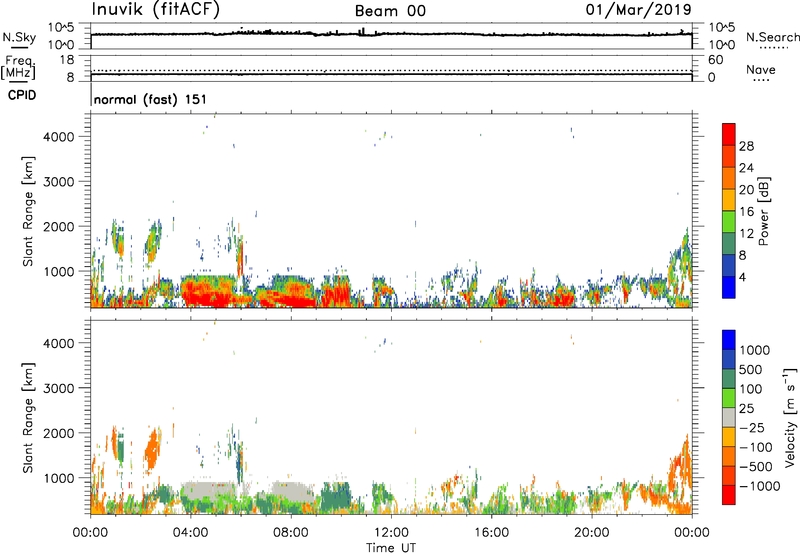This screenshot has width=800, height=554.
Task: Click the '12:00' time axis label
Action: coord(391,533)
